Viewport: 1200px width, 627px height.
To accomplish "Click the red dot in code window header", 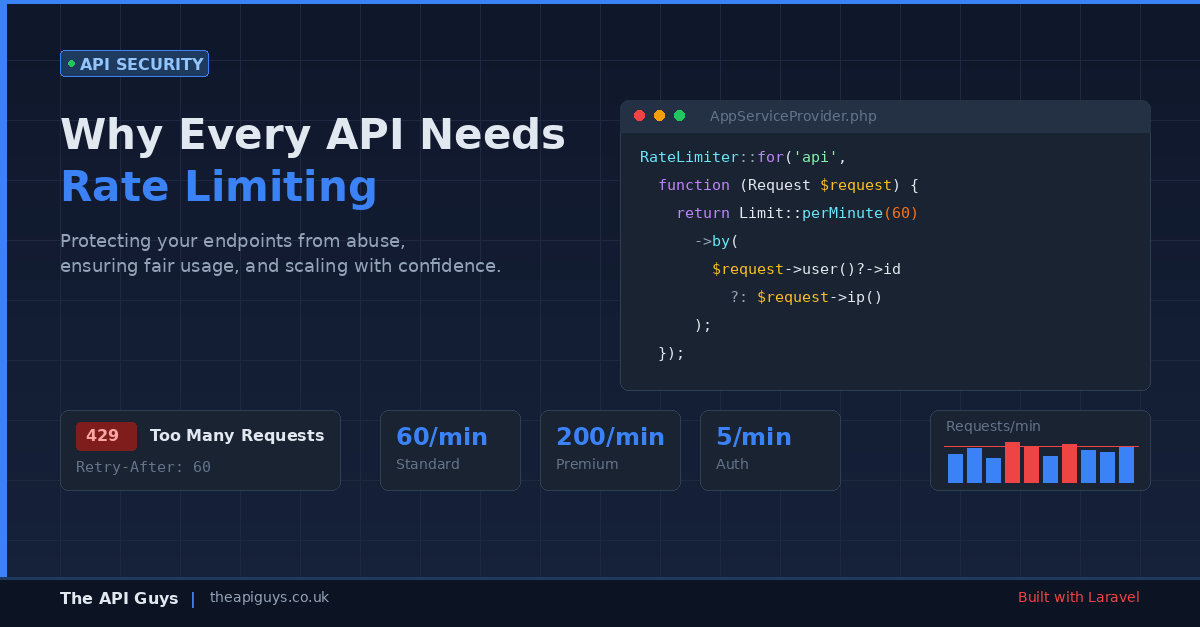I will pyautogui.click(x=640, y=116).
